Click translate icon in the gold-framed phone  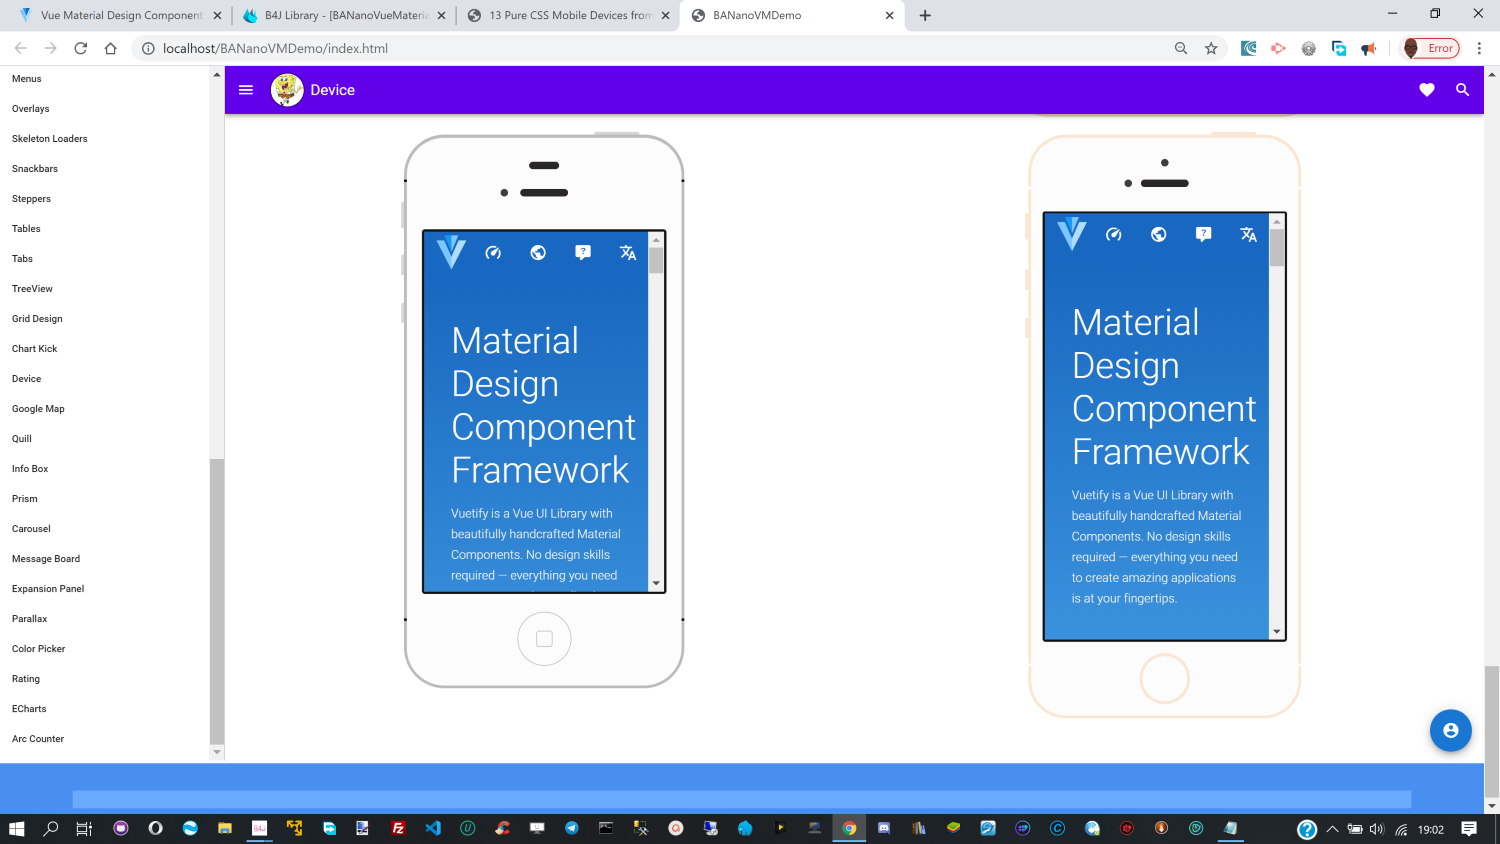pos(1249,234)
